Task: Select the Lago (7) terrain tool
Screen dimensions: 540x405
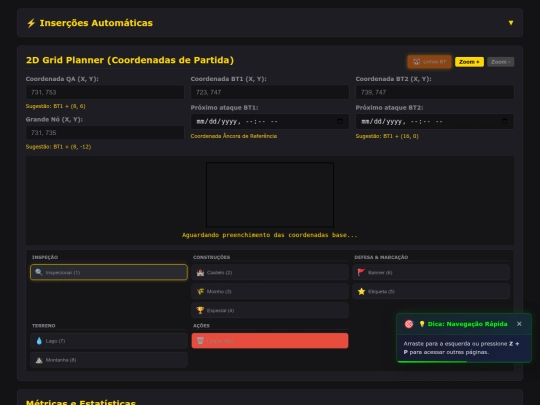Action: click(109, 341)
